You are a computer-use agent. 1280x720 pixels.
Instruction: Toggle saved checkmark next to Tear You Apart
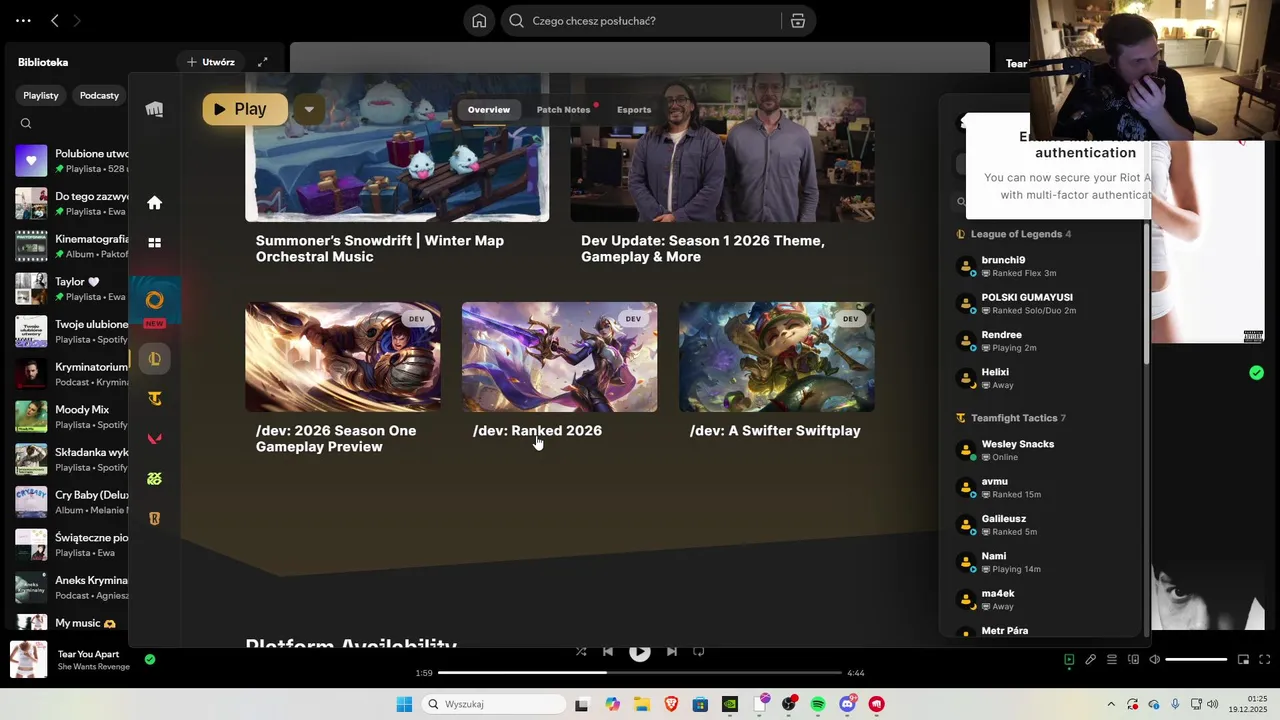pyautogui.click(x=150, y=659)
